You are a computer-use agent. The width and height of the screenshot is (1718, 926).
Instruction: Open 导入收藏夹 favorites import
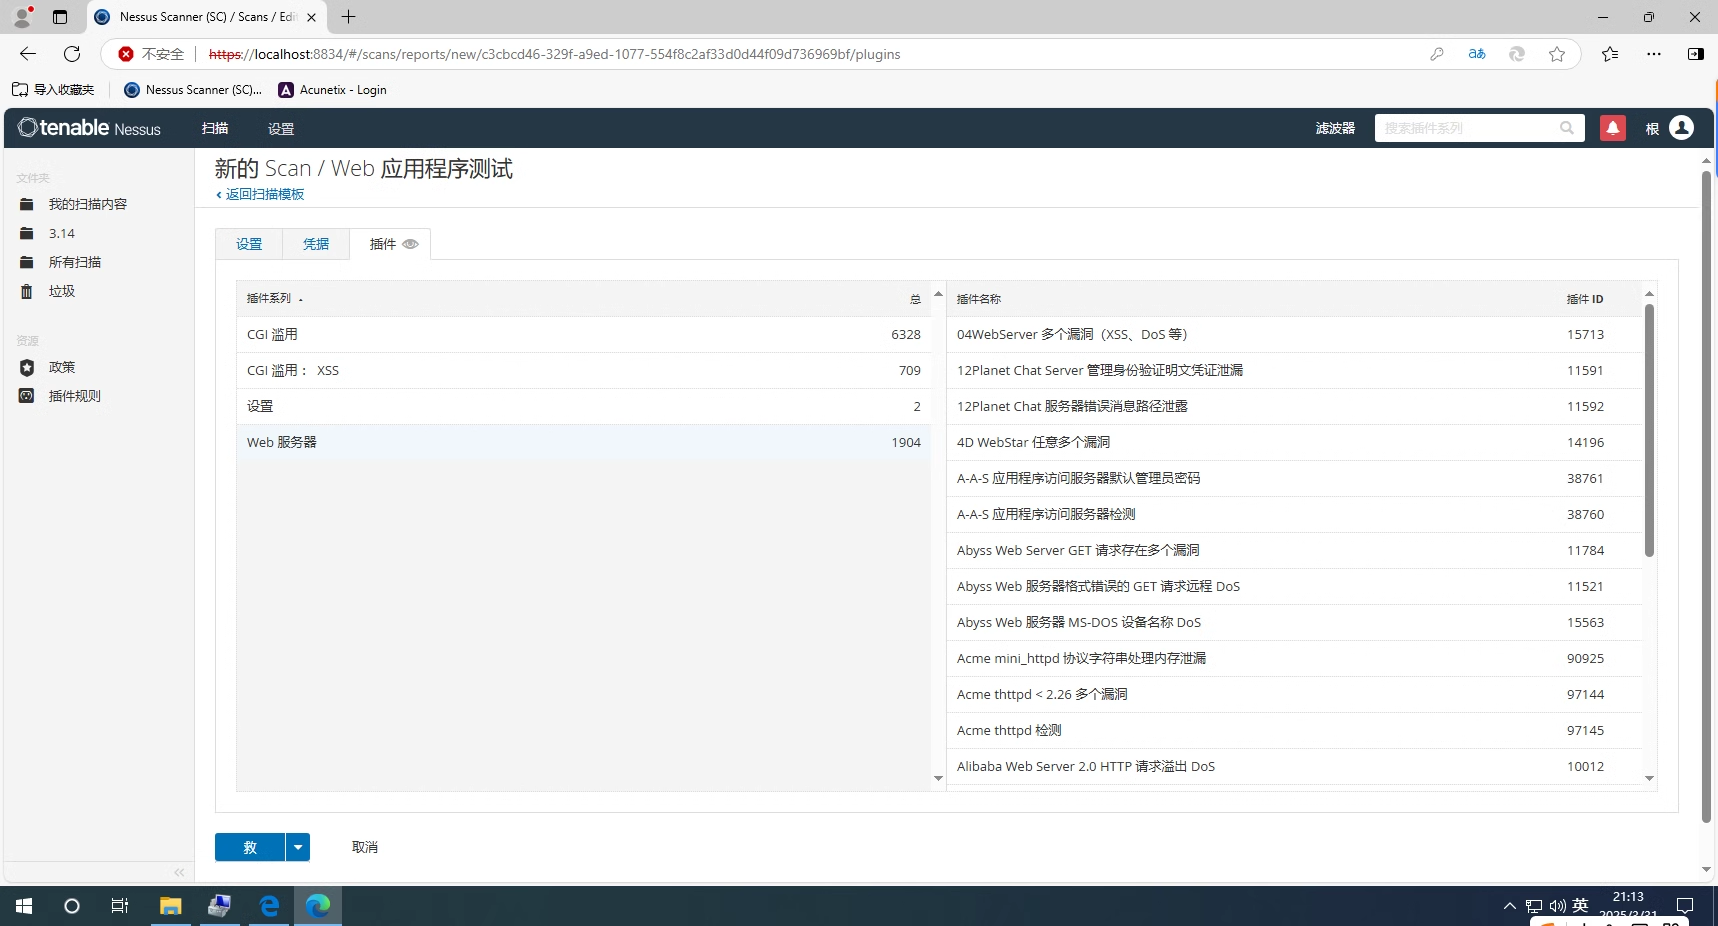[x=53, y=90]
